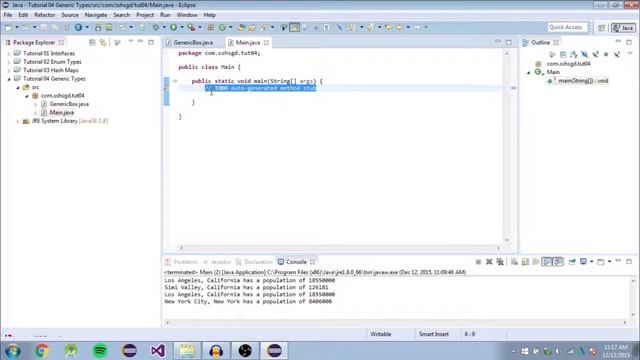Toggle Hide Fields in Outline toolbar
This screenshot has width=640, height=360.
584,54
